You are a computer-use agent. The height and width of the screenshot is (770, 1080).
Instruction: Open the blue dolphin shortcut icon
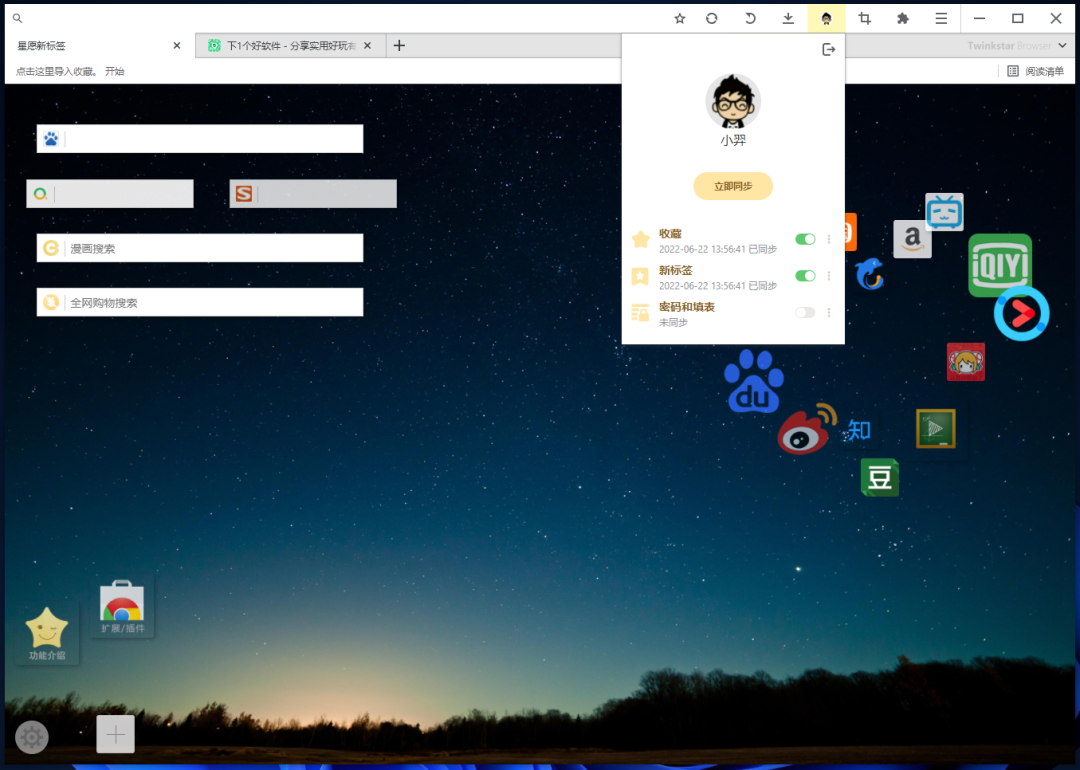[x=870, y=274]
